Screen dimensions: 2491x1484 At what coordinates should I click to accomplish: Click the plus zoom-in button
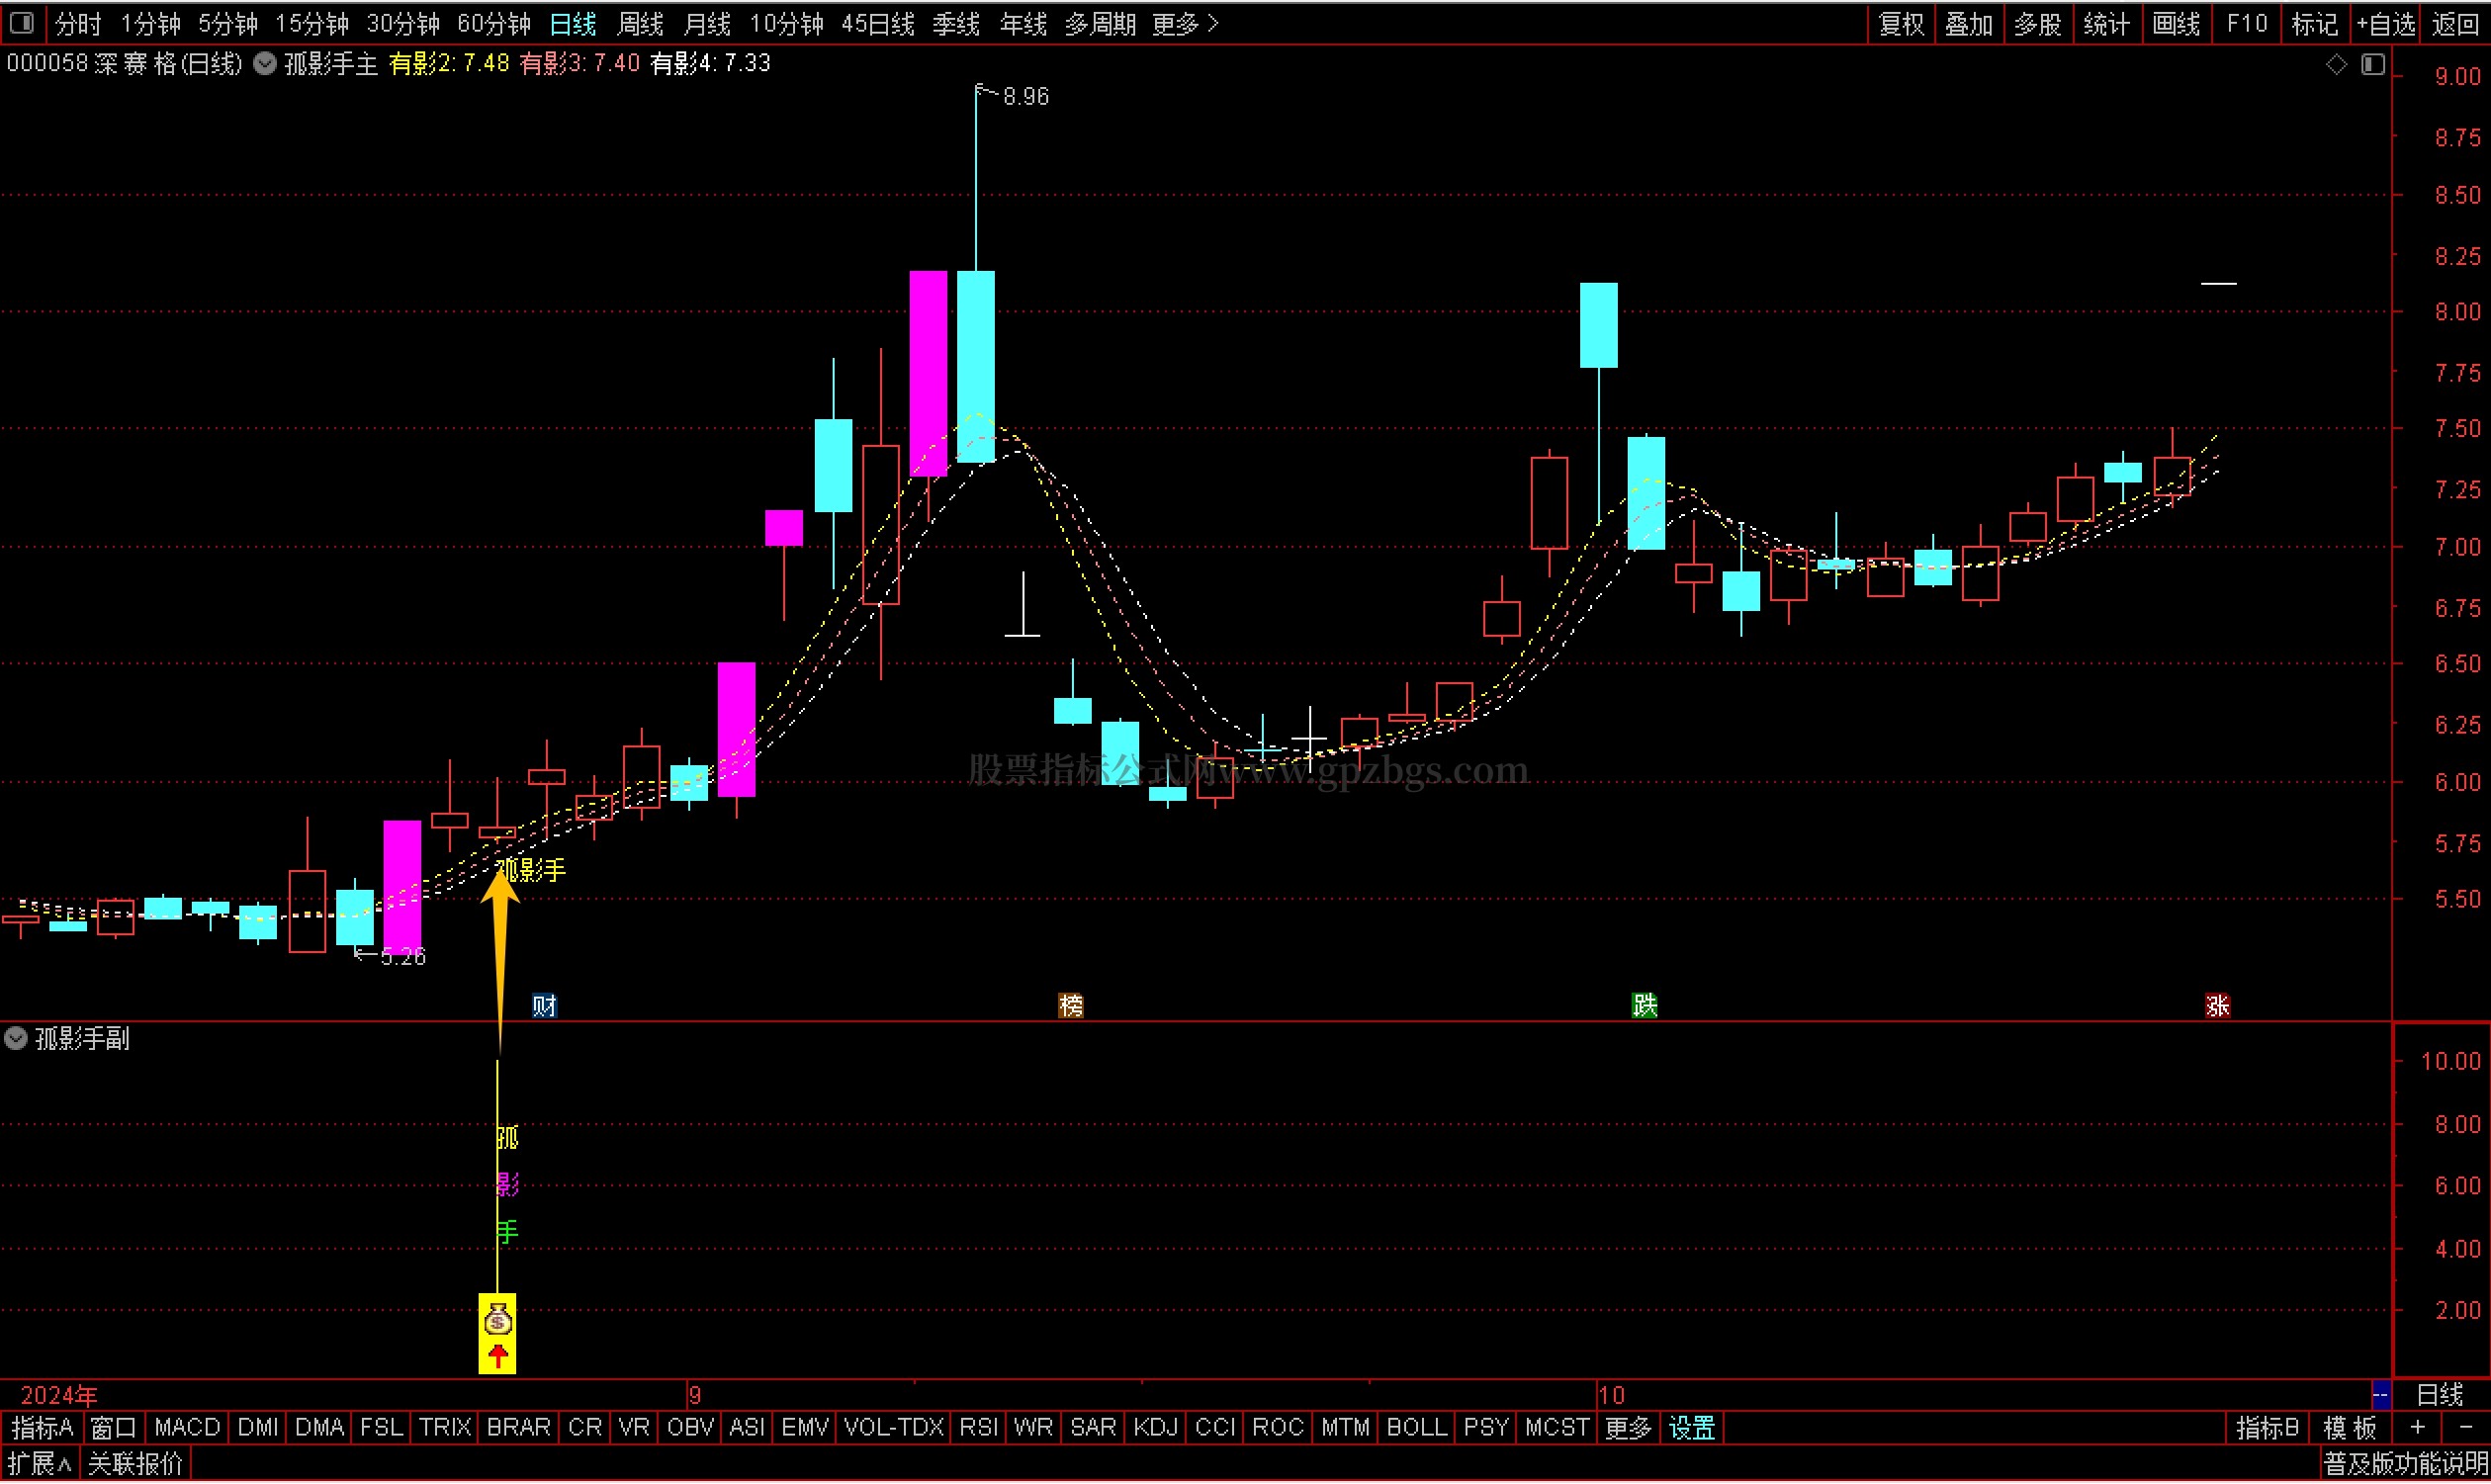(2418, 1428)
